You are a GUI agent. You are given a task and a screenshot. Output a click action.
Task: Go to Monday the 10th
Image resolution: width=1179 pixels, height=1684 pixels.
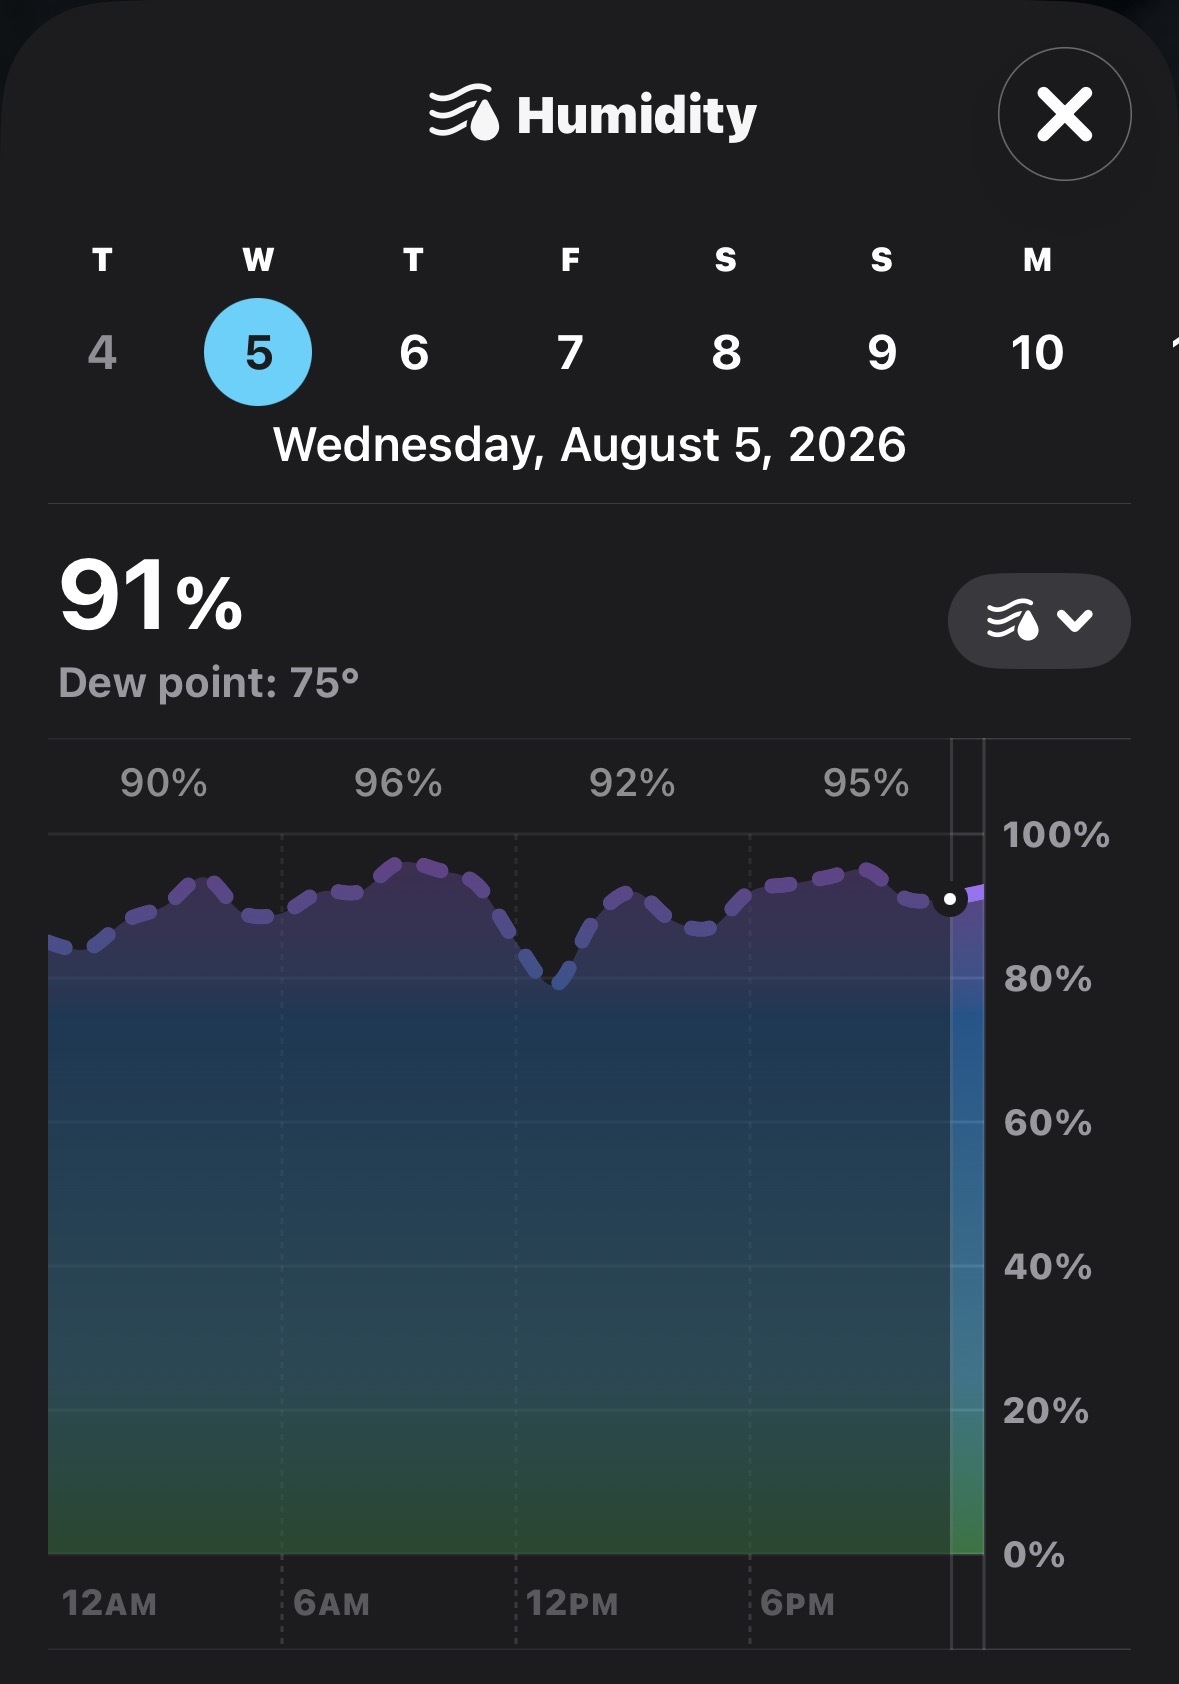point(1037,352)
